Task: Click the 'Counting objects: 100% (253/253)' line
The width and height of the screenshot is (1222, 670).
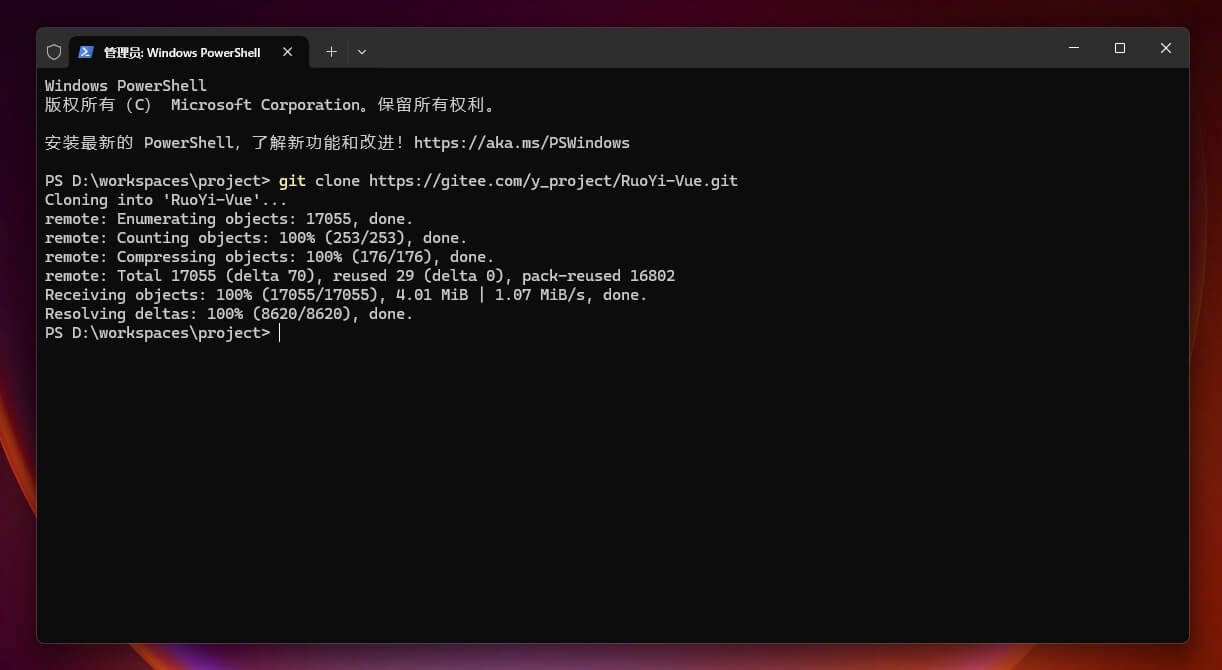Action: [x=256, y=238]
